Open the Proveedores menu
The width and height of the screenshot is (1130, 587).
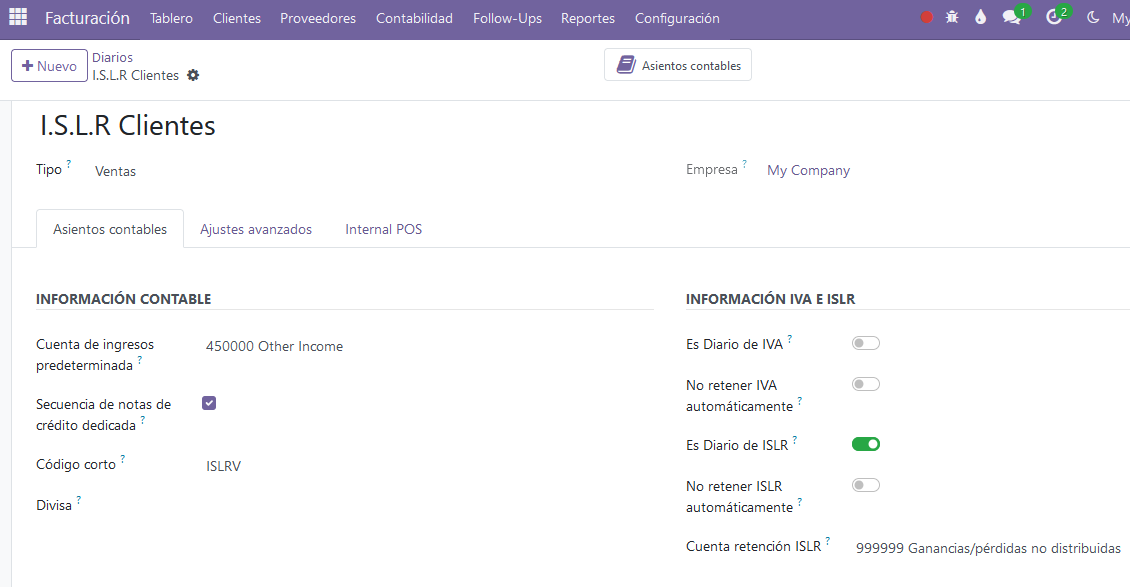coord(318,19)
